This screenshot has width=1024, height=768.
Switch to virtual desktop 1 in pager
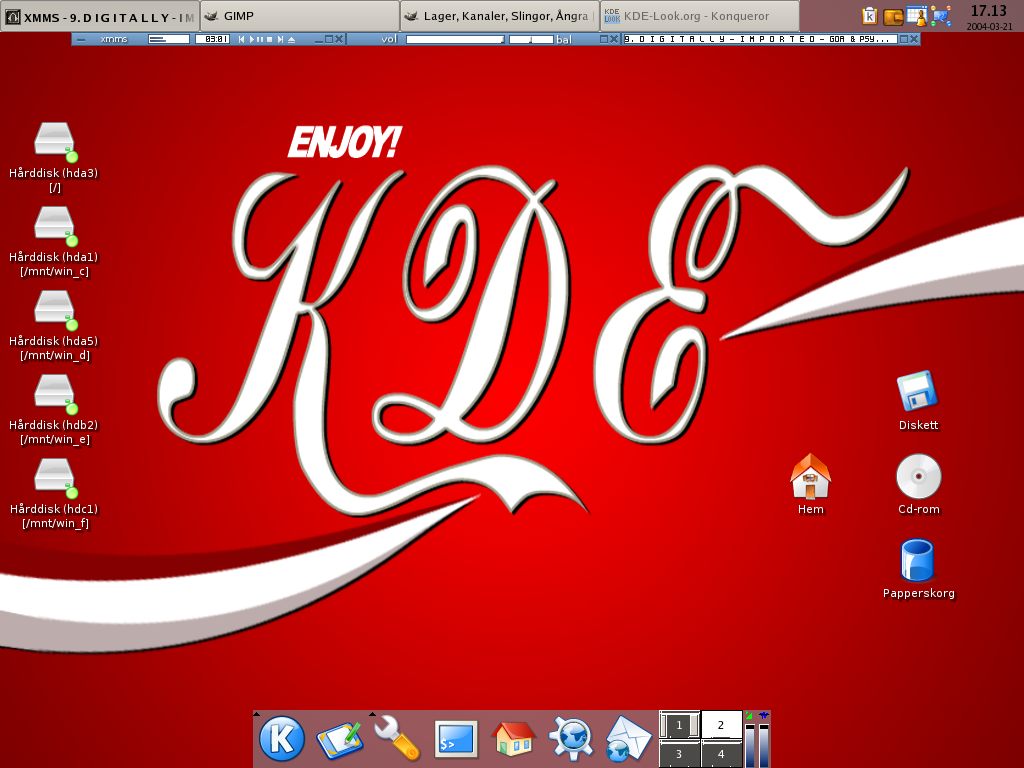[679, 725]
